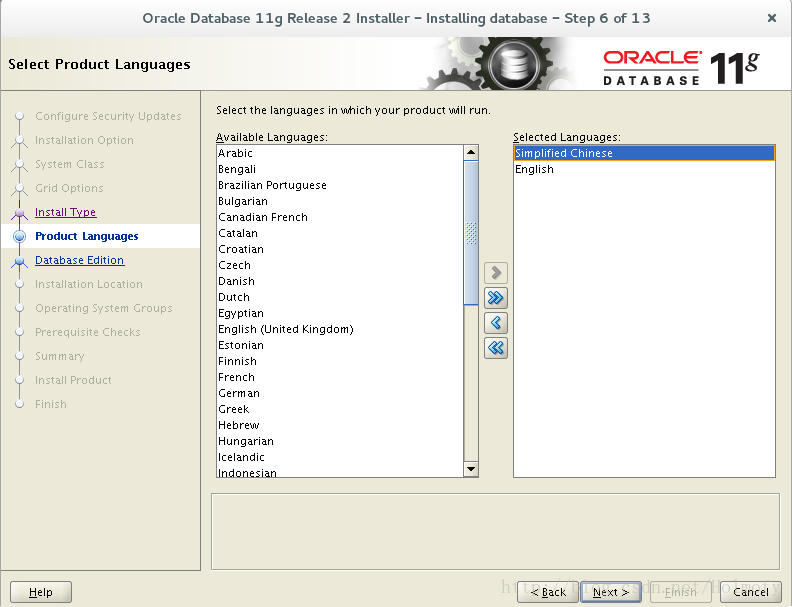792x607 pixels.
Task: Click the remove selected left arrow button
Action: [x=495, y=323]
